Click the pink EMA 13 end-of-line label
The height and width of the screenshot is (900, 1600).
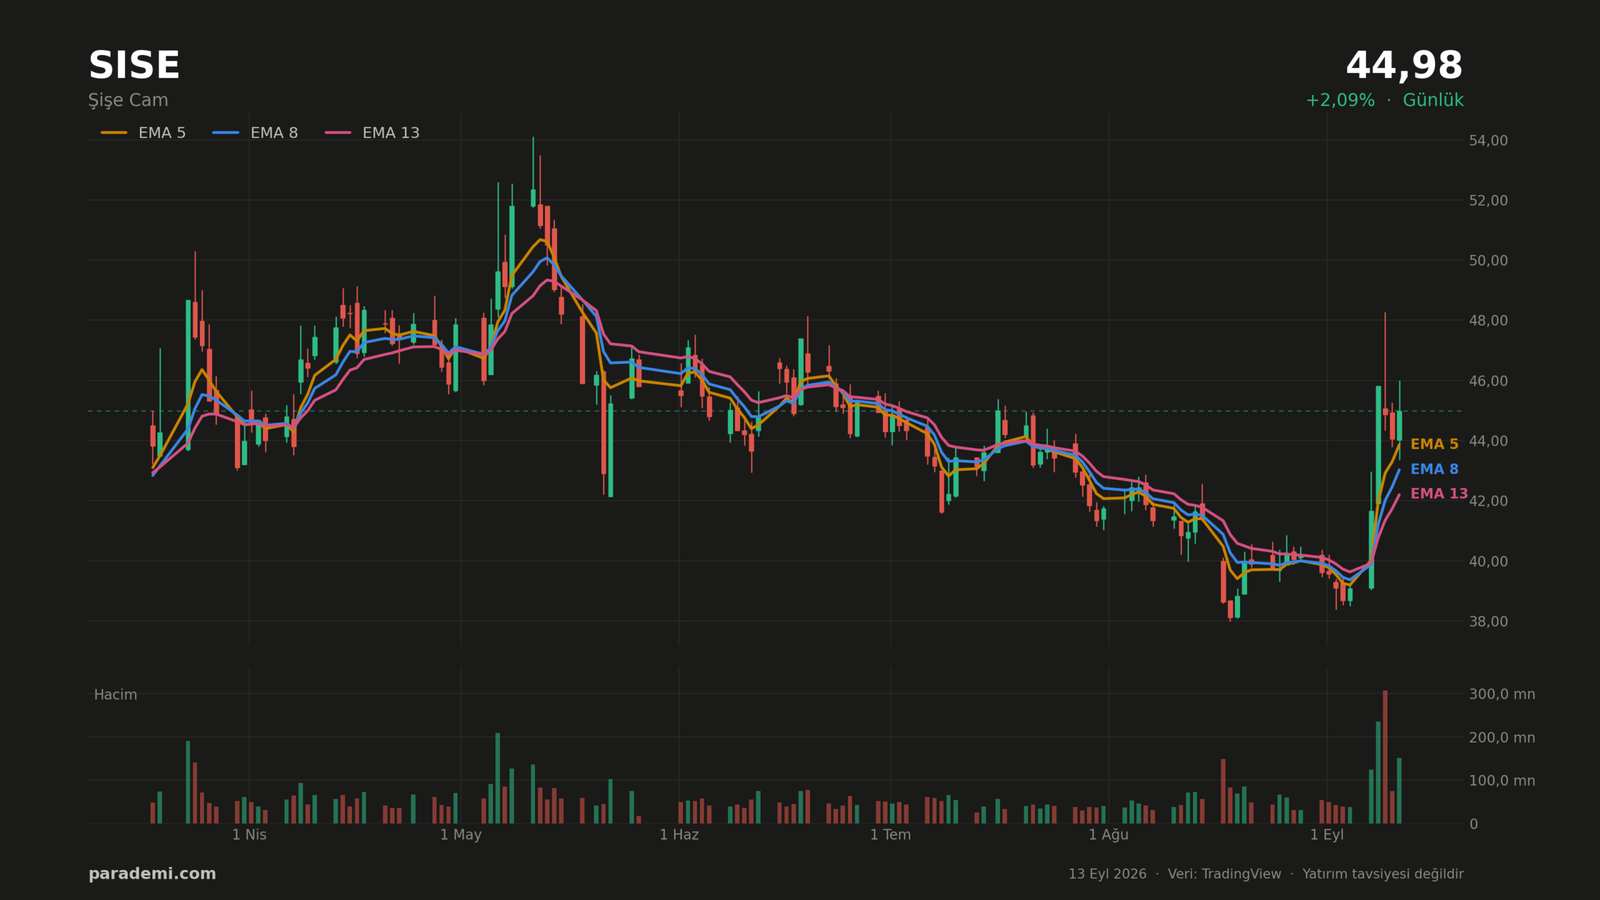point(1439,494)
